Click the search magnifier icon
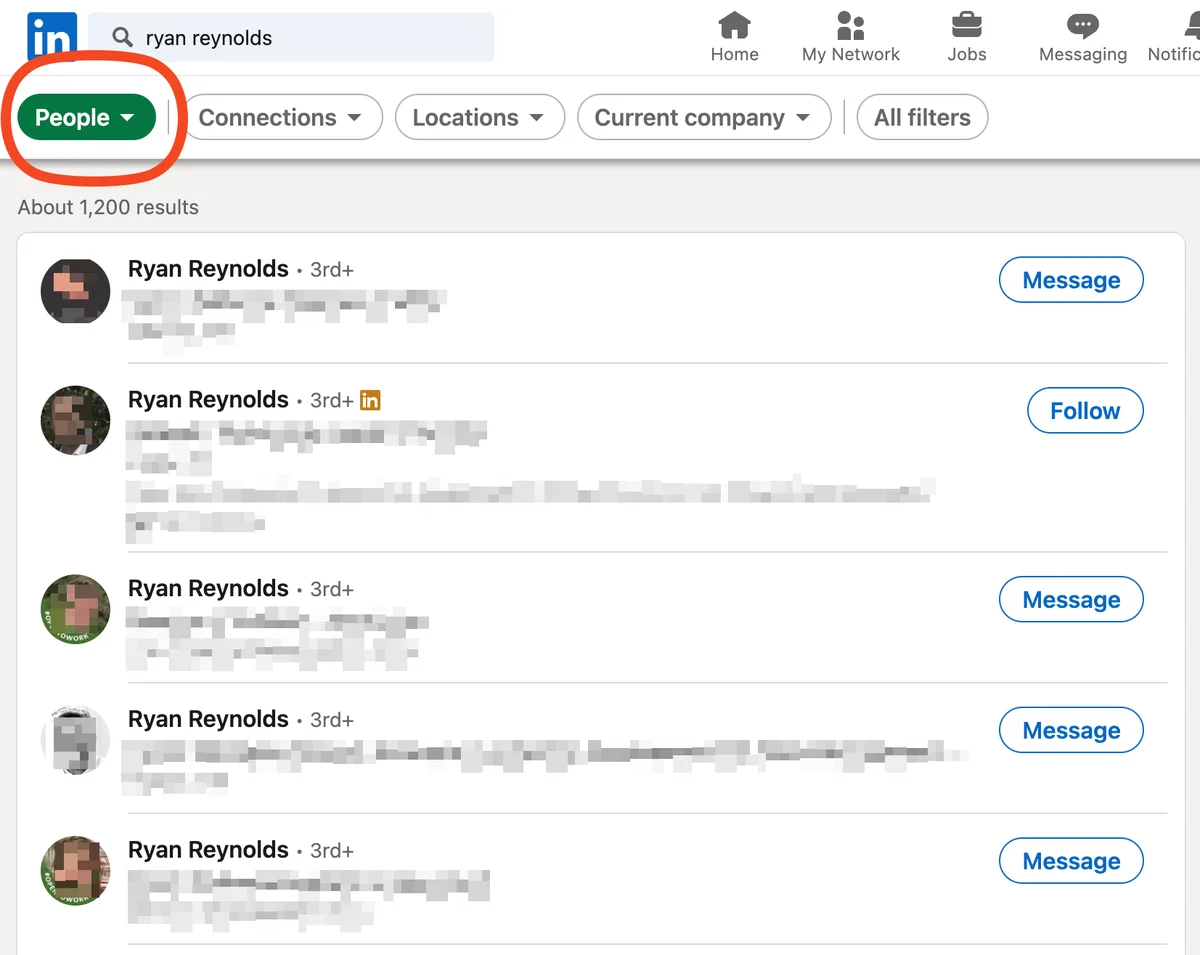Viewport: 1200px width, 955px height. [122, 38]
